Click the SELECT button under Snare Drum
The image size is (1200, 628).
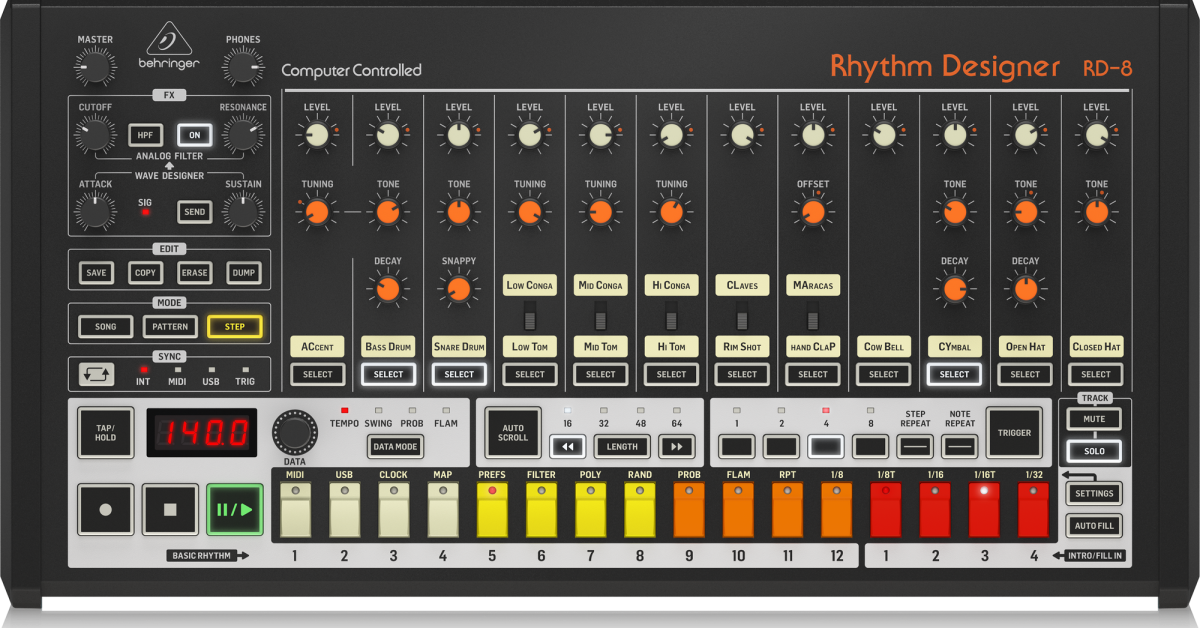pos(459,374)
